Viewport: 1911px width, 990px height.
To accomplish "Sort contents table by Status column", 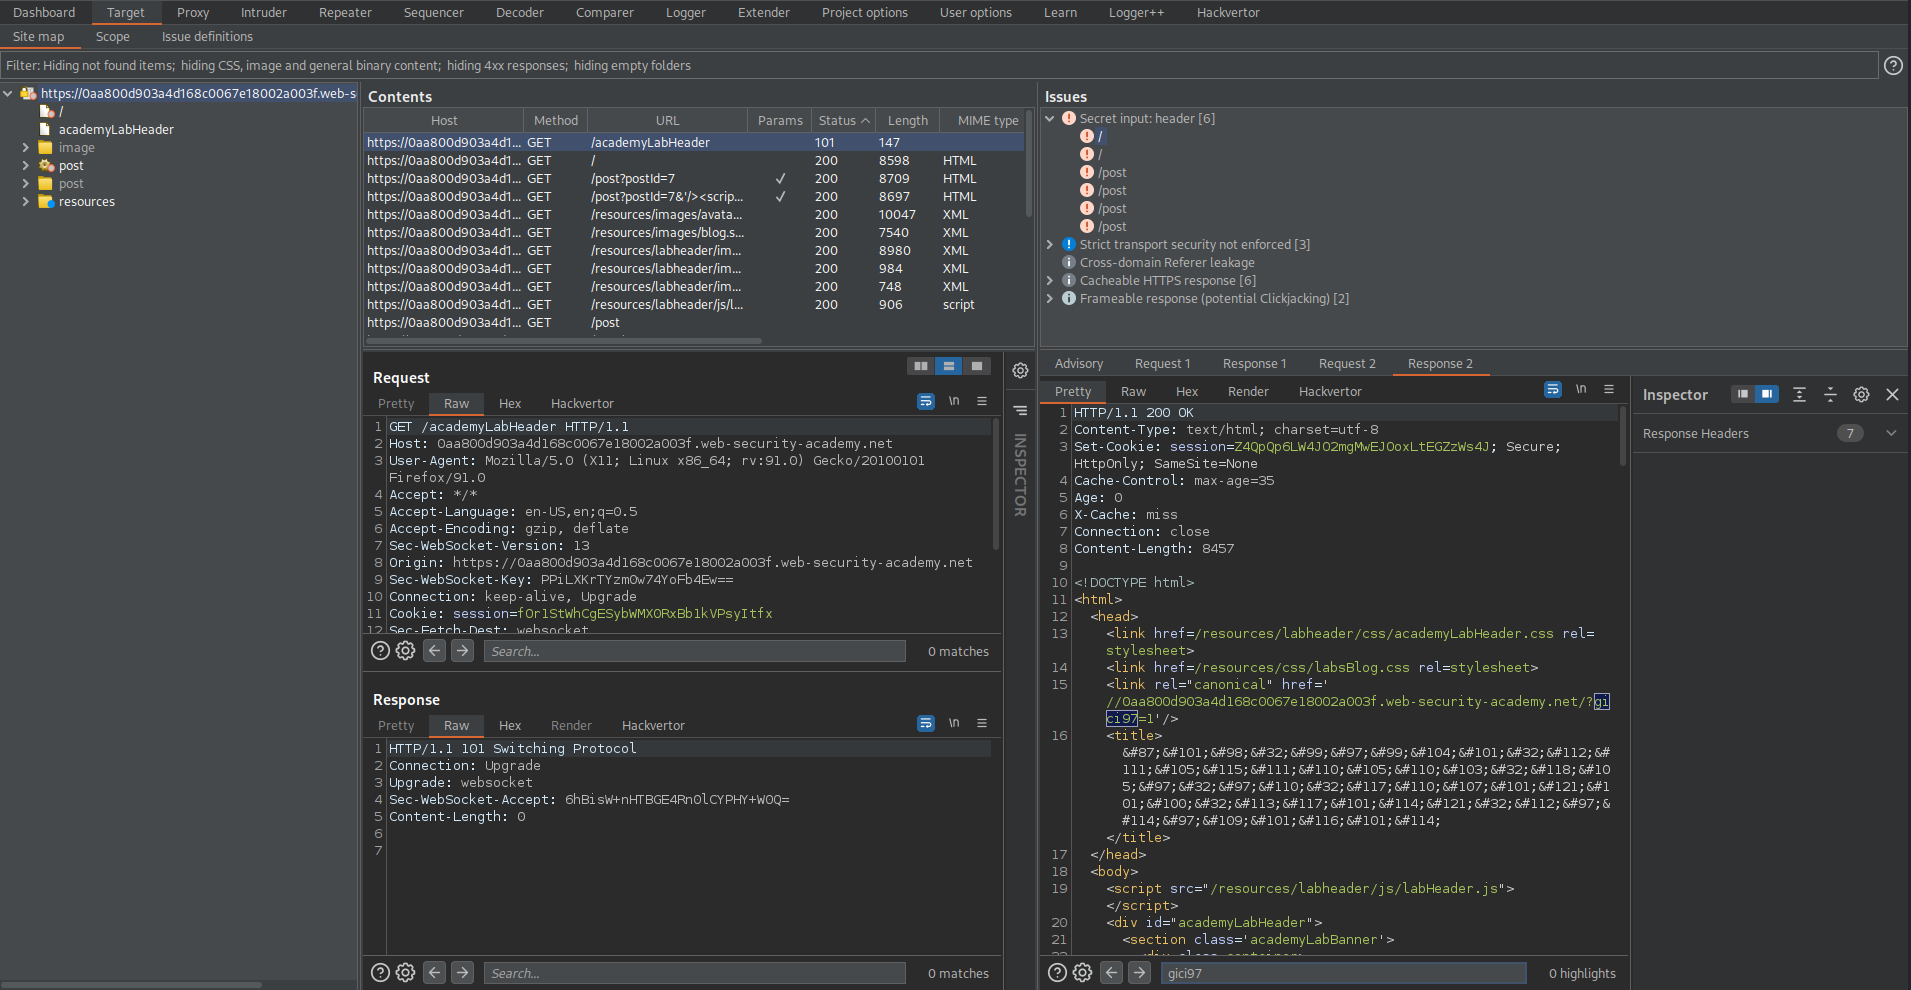I will point(843,120).
